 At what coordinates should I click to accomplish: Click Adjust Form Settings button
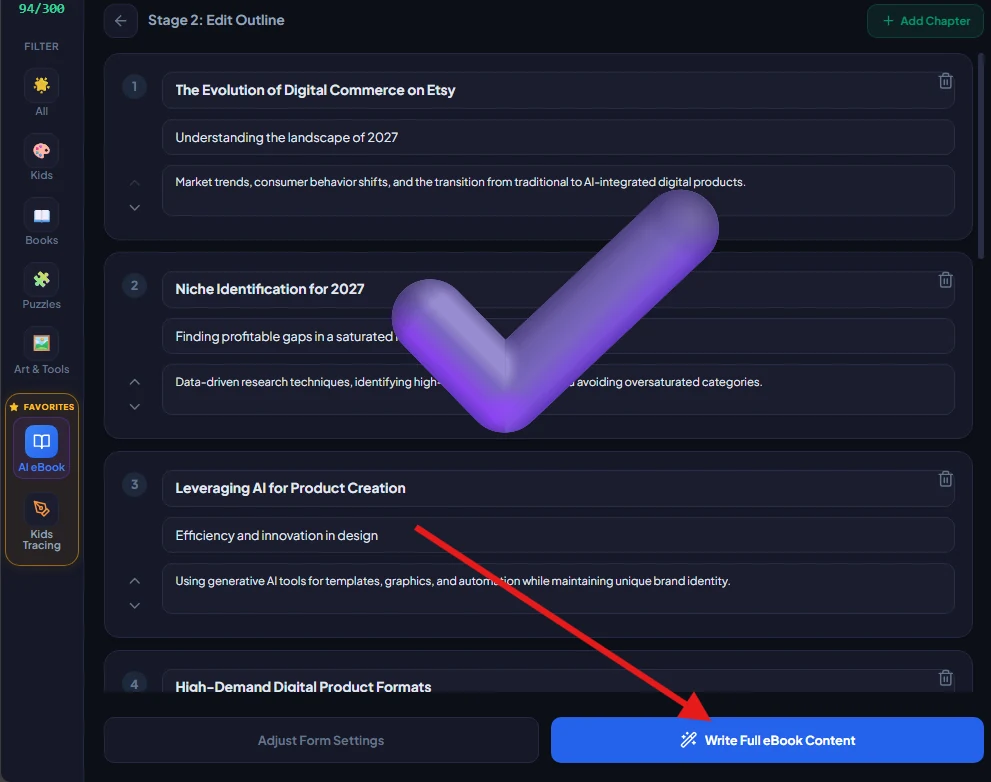[321, 740]
